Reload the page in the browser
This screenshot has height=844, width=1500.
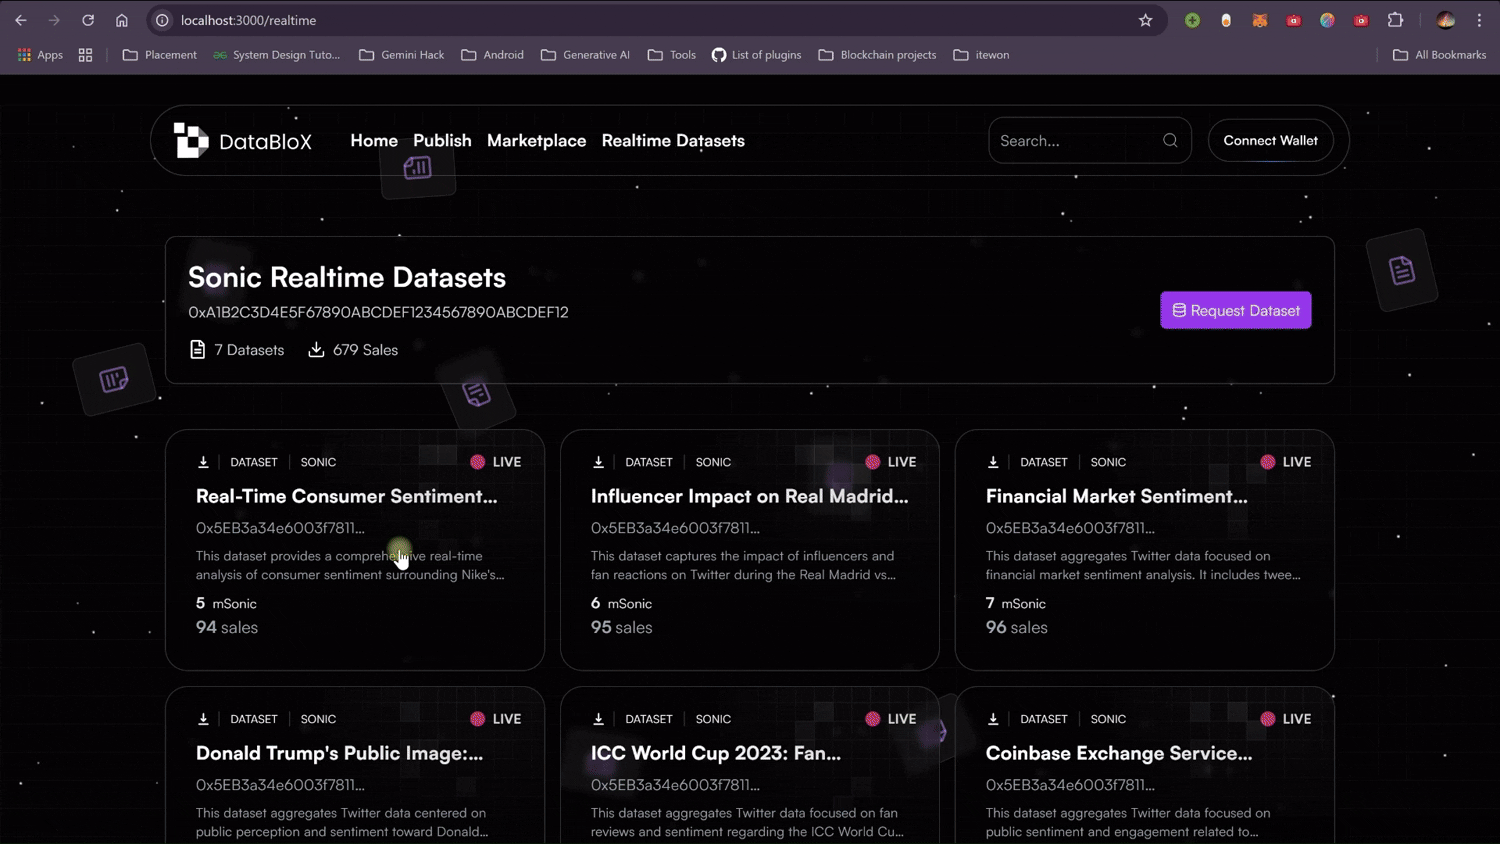point(88,20)
